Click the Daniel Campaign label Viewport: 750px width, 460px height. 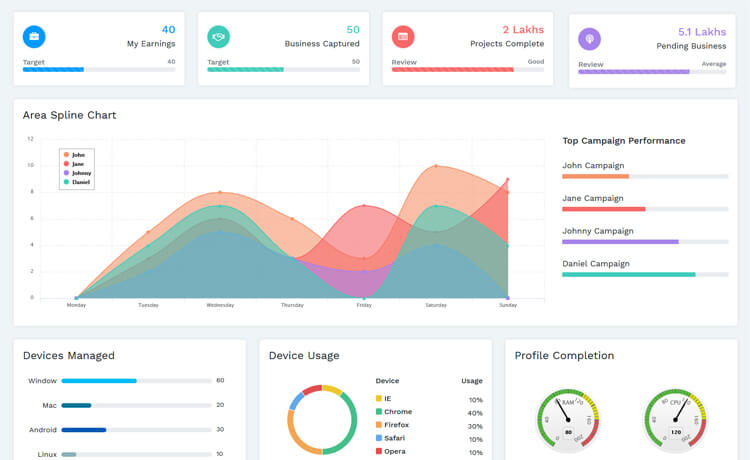(596, 264)
